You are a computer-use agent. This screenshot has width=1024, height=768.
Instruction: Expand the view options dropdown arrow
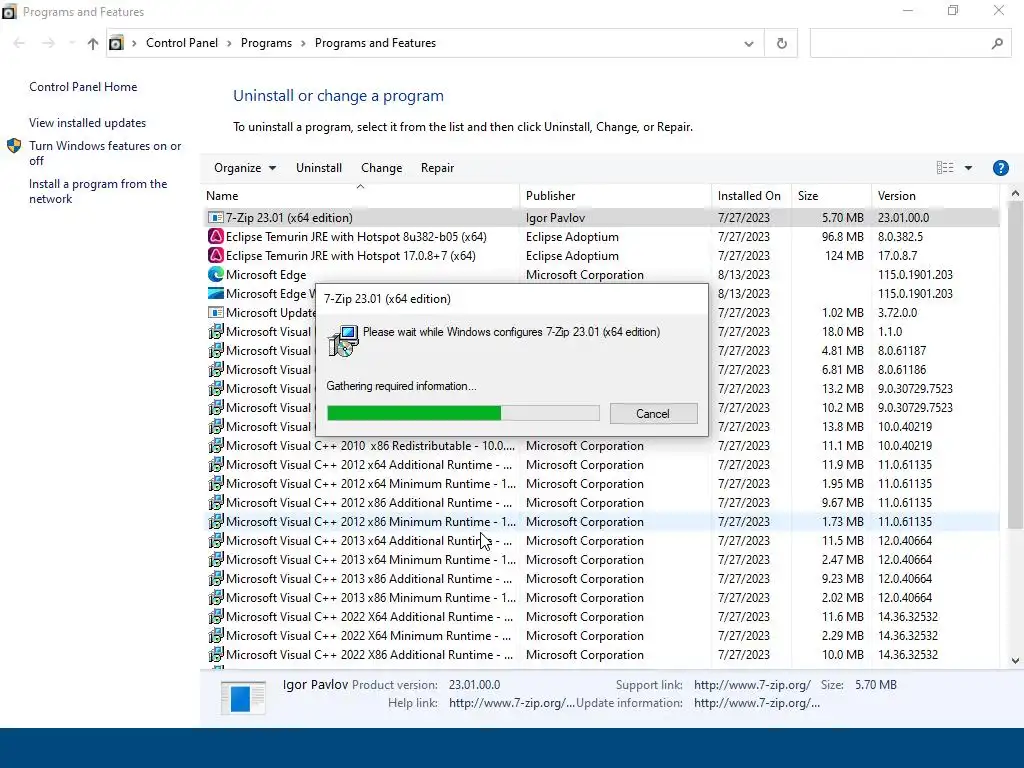pos(968,168)
